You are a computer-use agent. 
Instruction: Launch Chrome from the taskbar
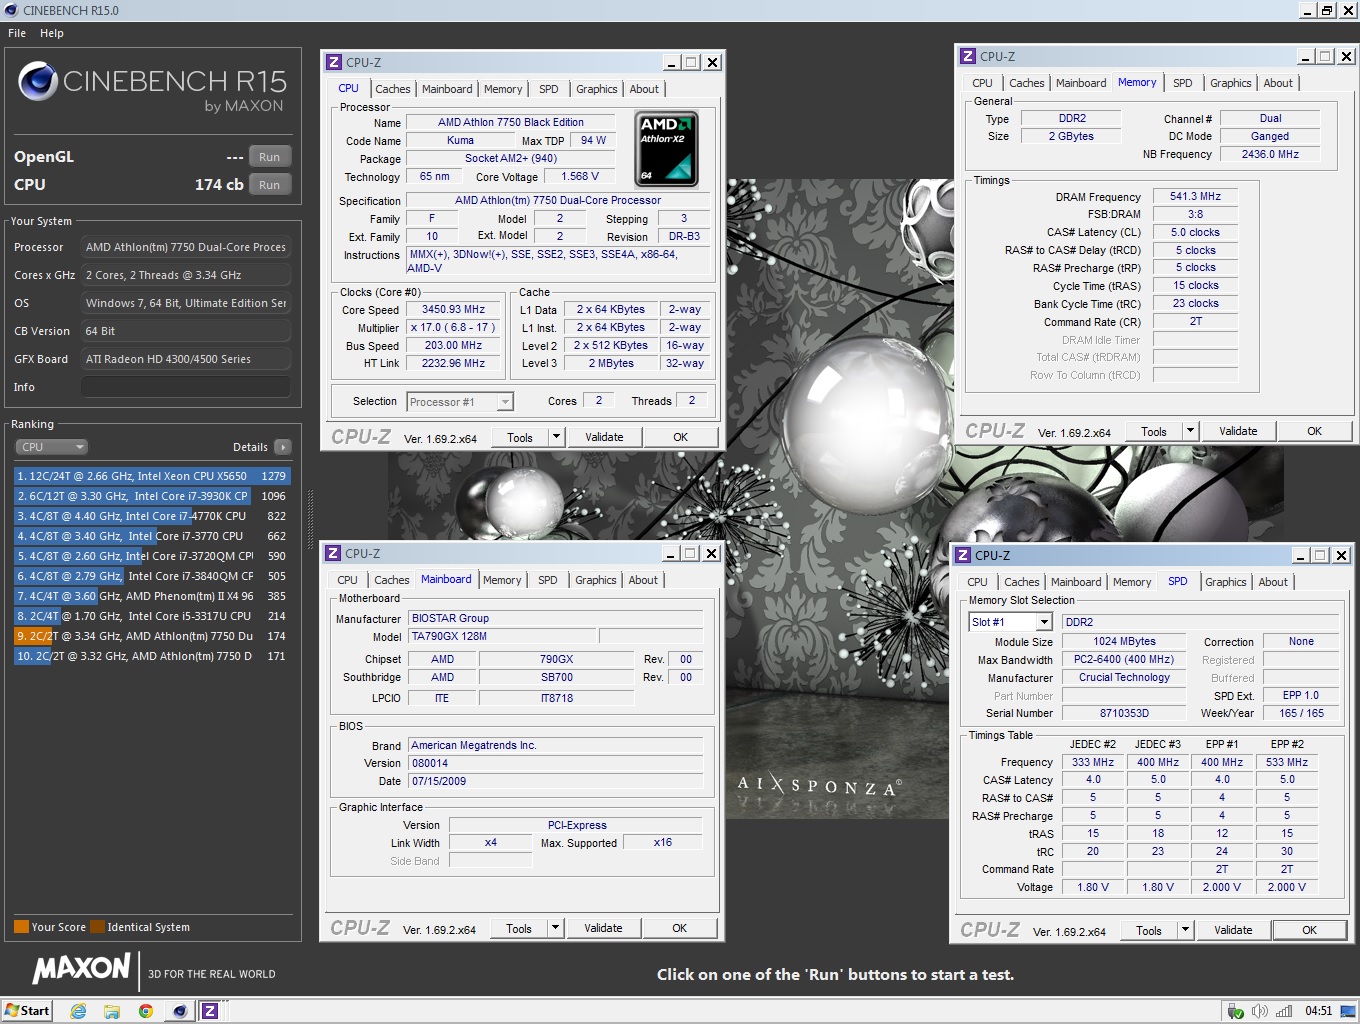coord(146,1011)
